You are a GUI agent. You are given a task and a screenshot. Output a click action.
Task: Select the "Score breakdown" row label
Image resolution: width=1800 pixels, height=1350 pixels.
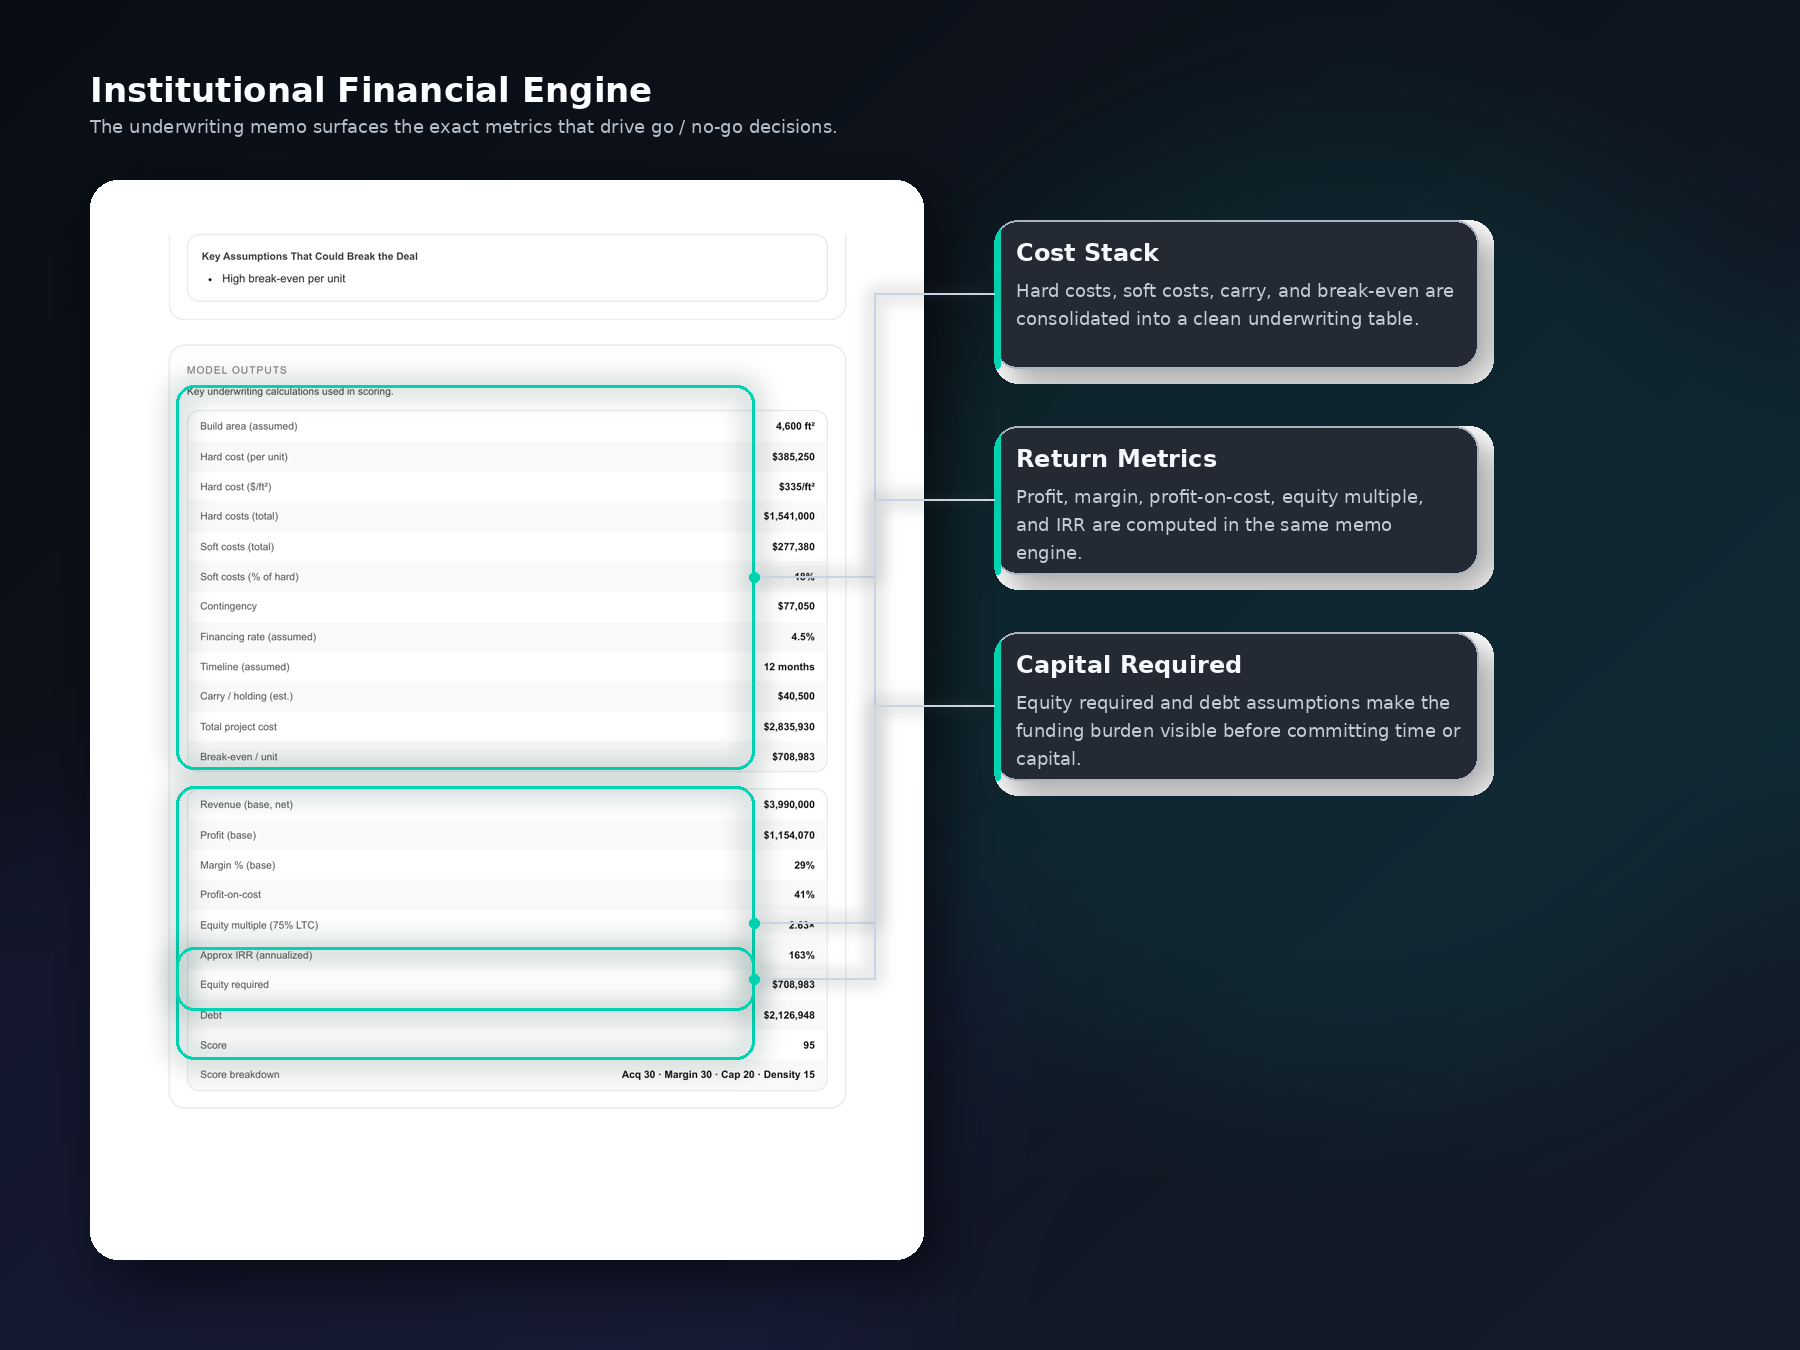coord(240,1075)
